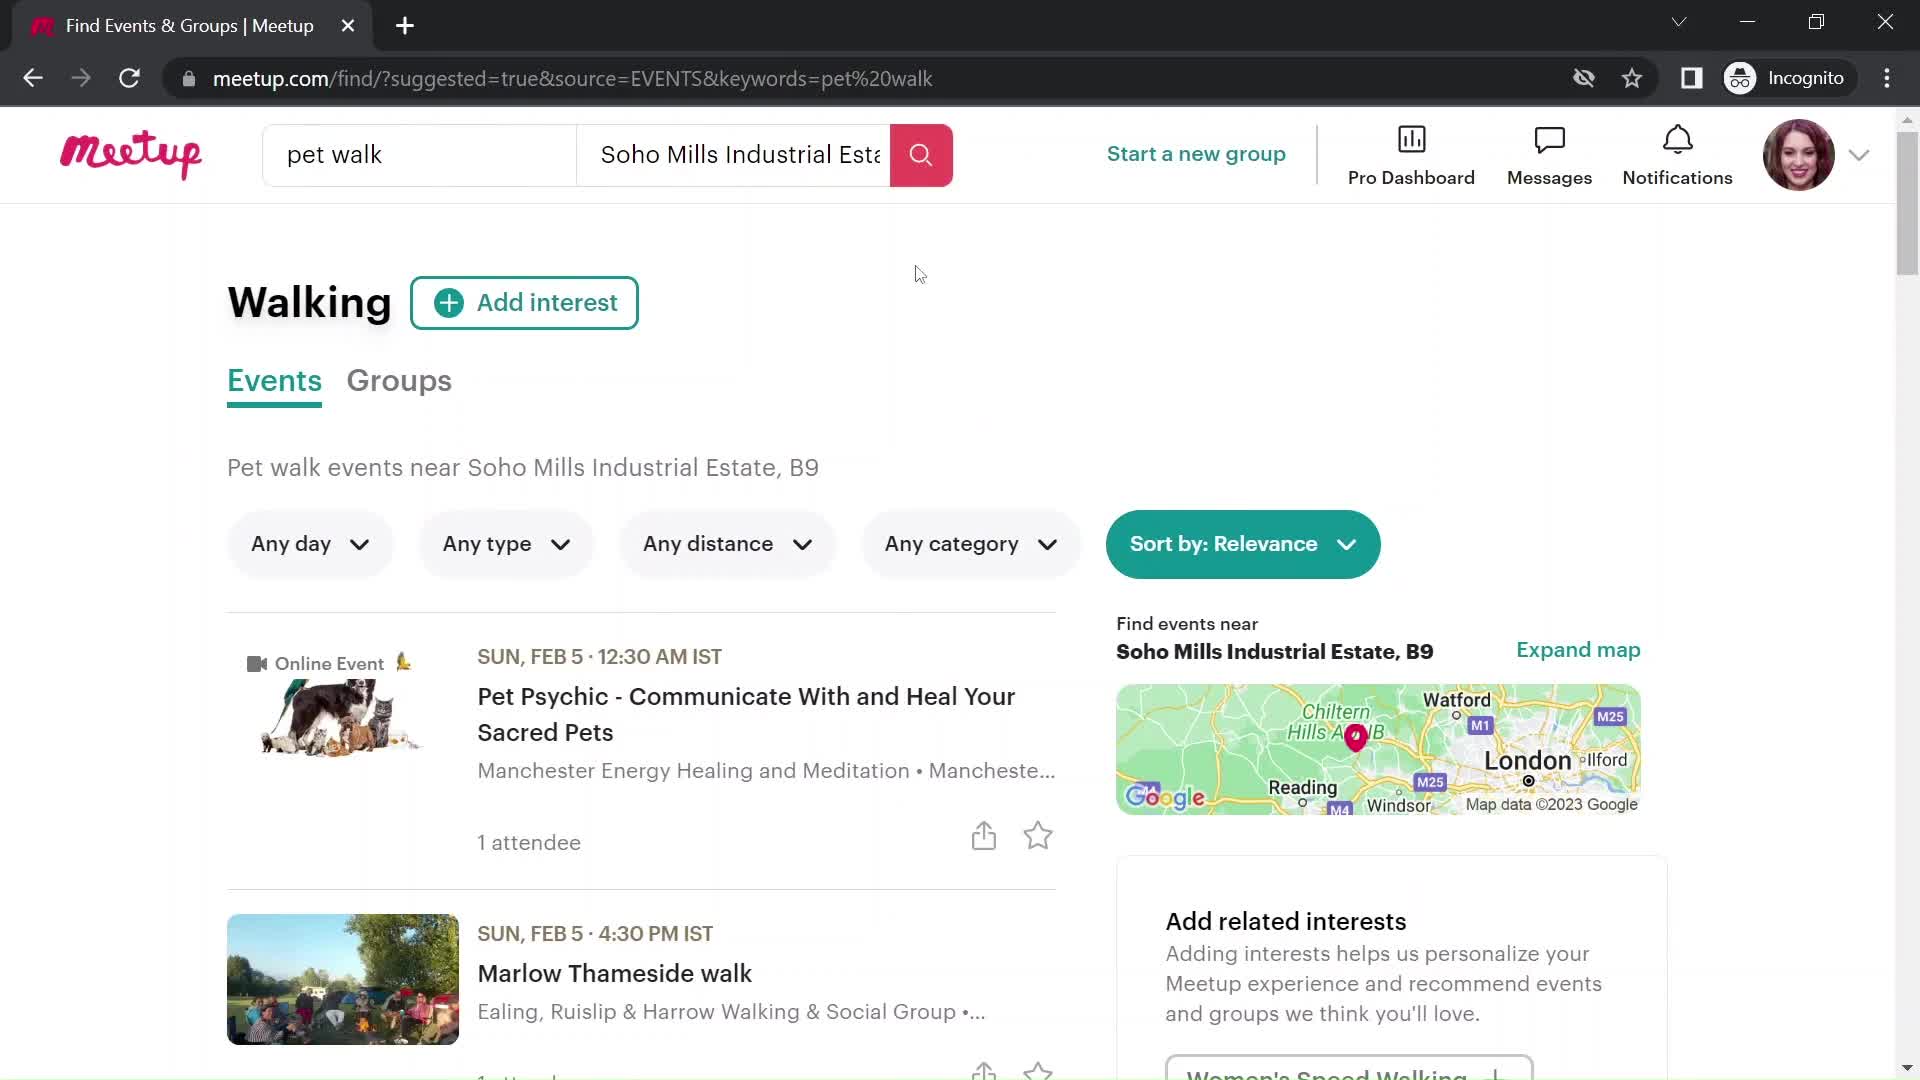The height and width of the screenshot is (1080, 1920).
Task: Click the Meetup home logo
Action: click(131, 154)
